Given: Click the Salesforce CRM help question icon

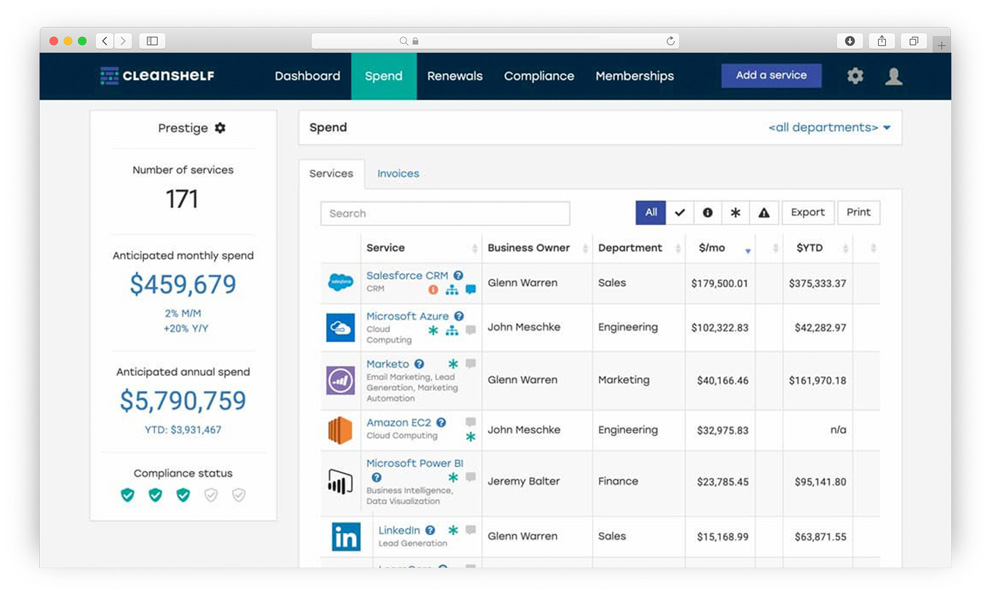Looking at the screenshot, I should click(x=458, y=275).
